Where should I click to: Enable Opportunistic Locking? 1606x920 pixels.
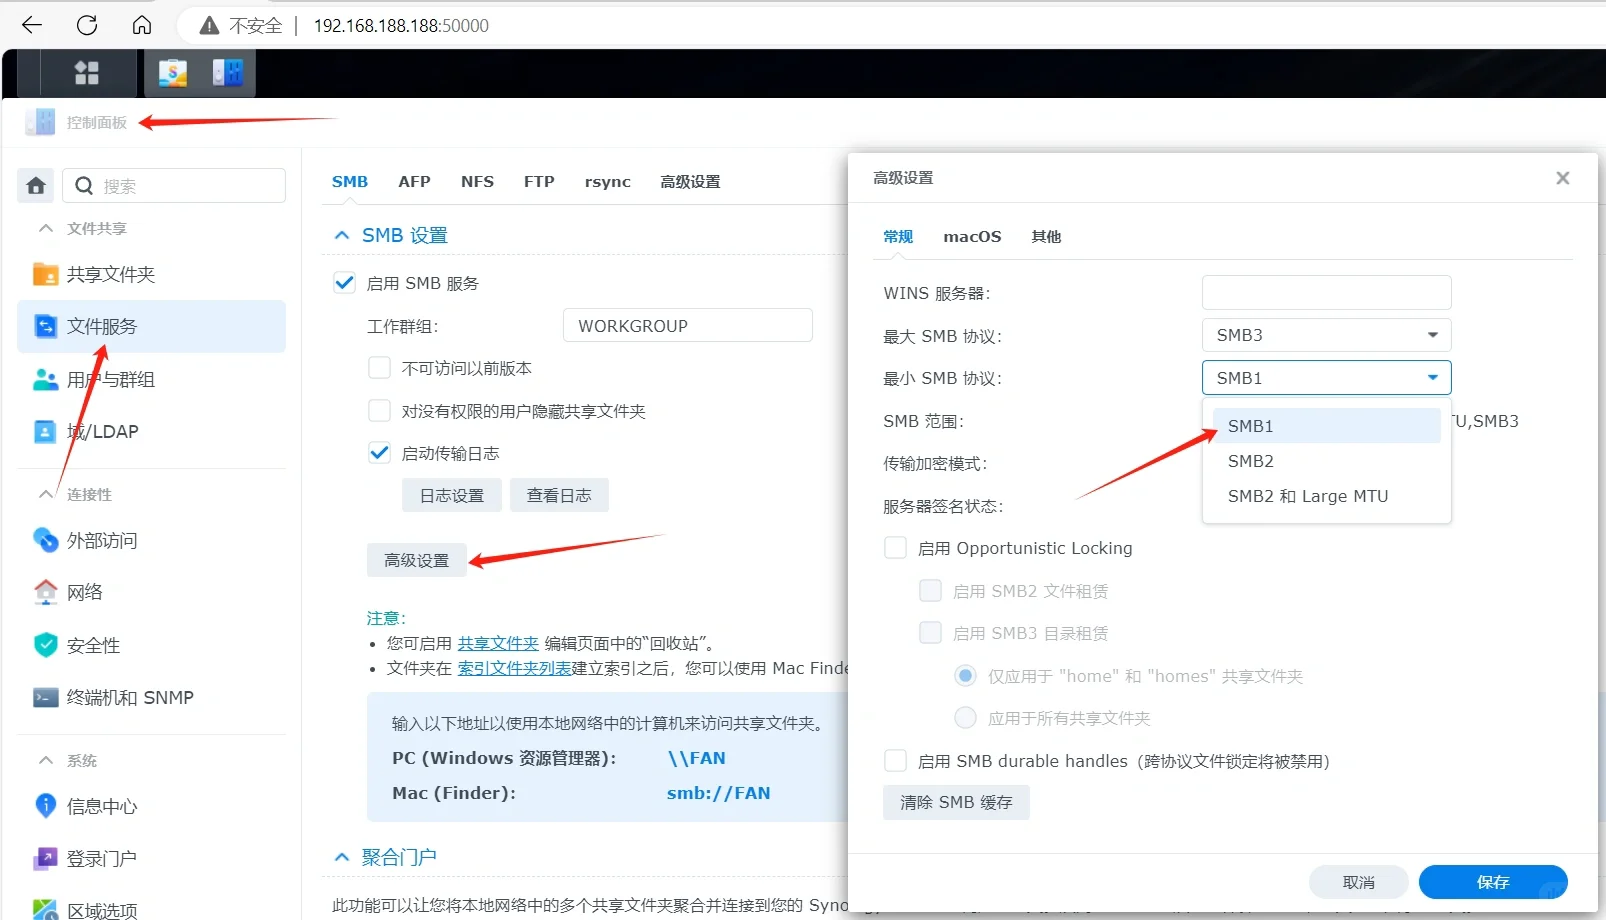coord(895,547)
